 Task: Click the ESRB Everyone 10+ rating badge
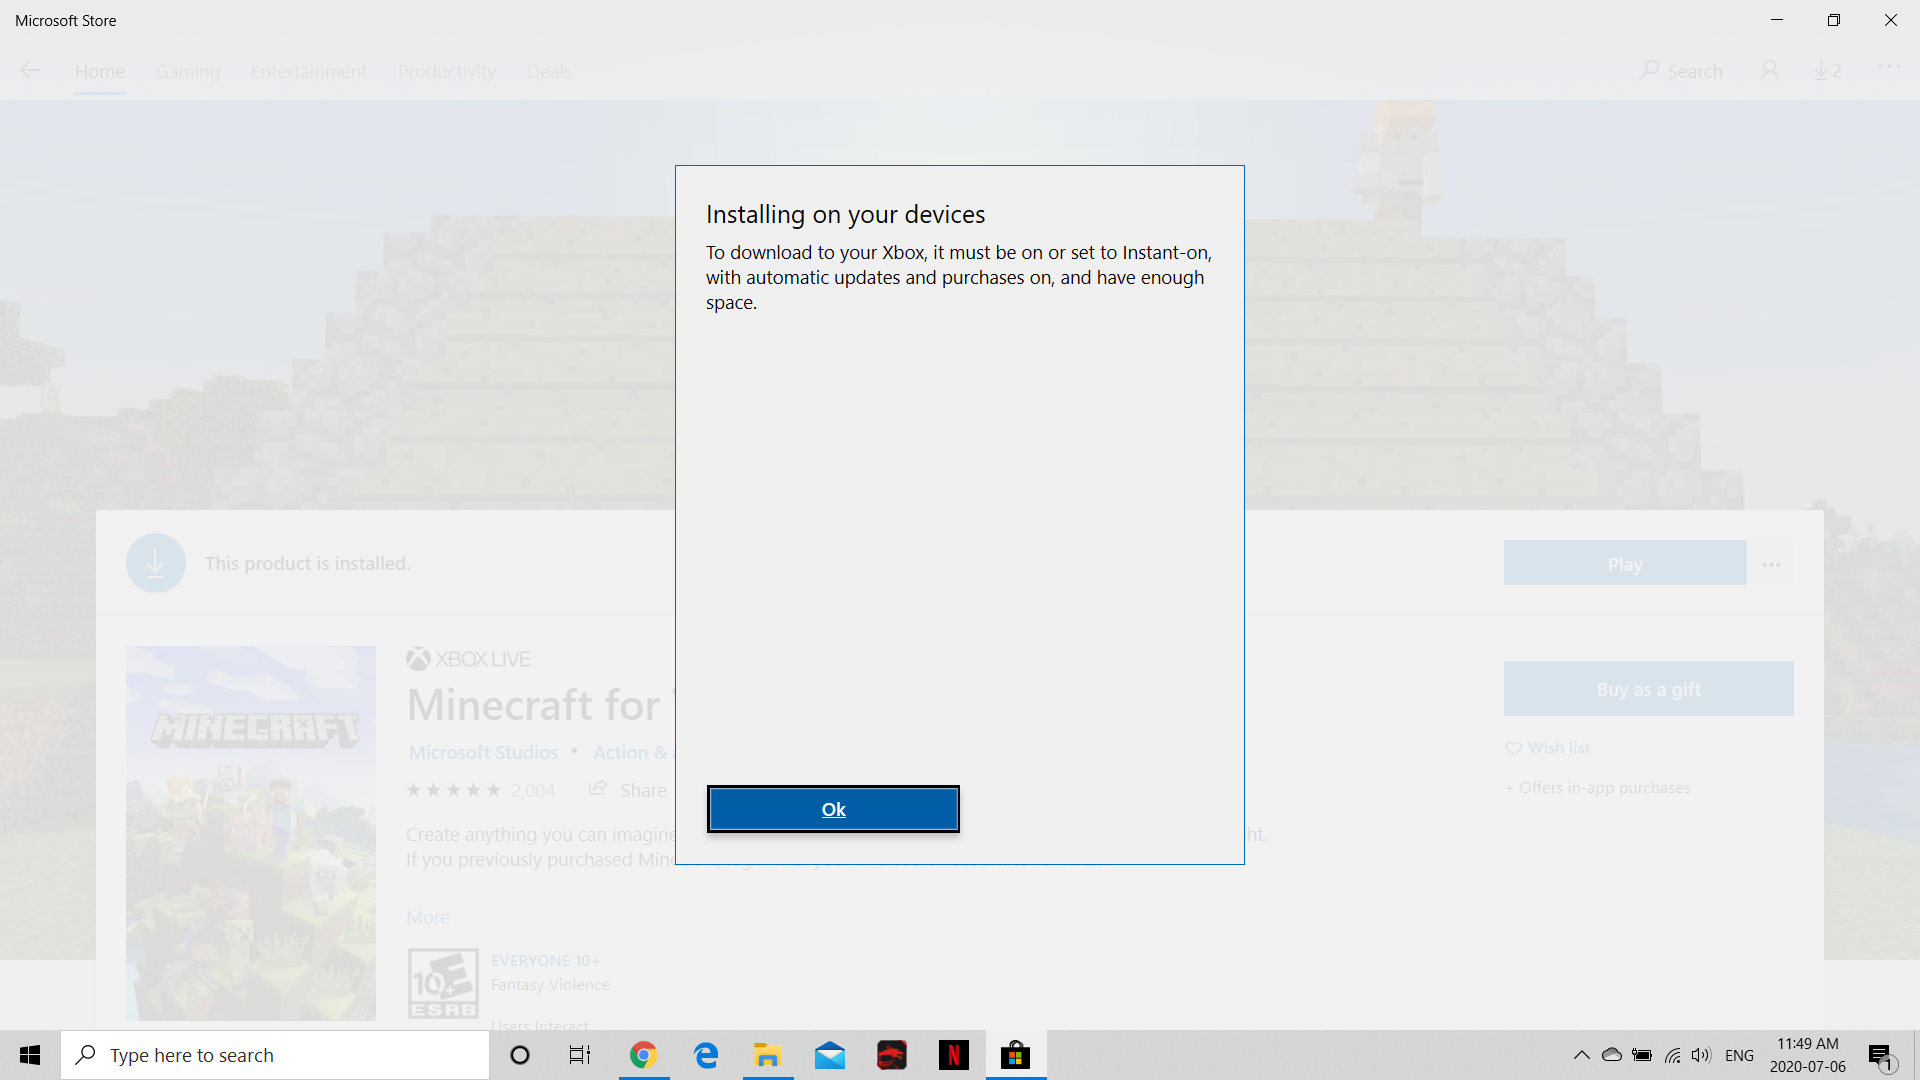pyautogui.click(x=443, y=983)
